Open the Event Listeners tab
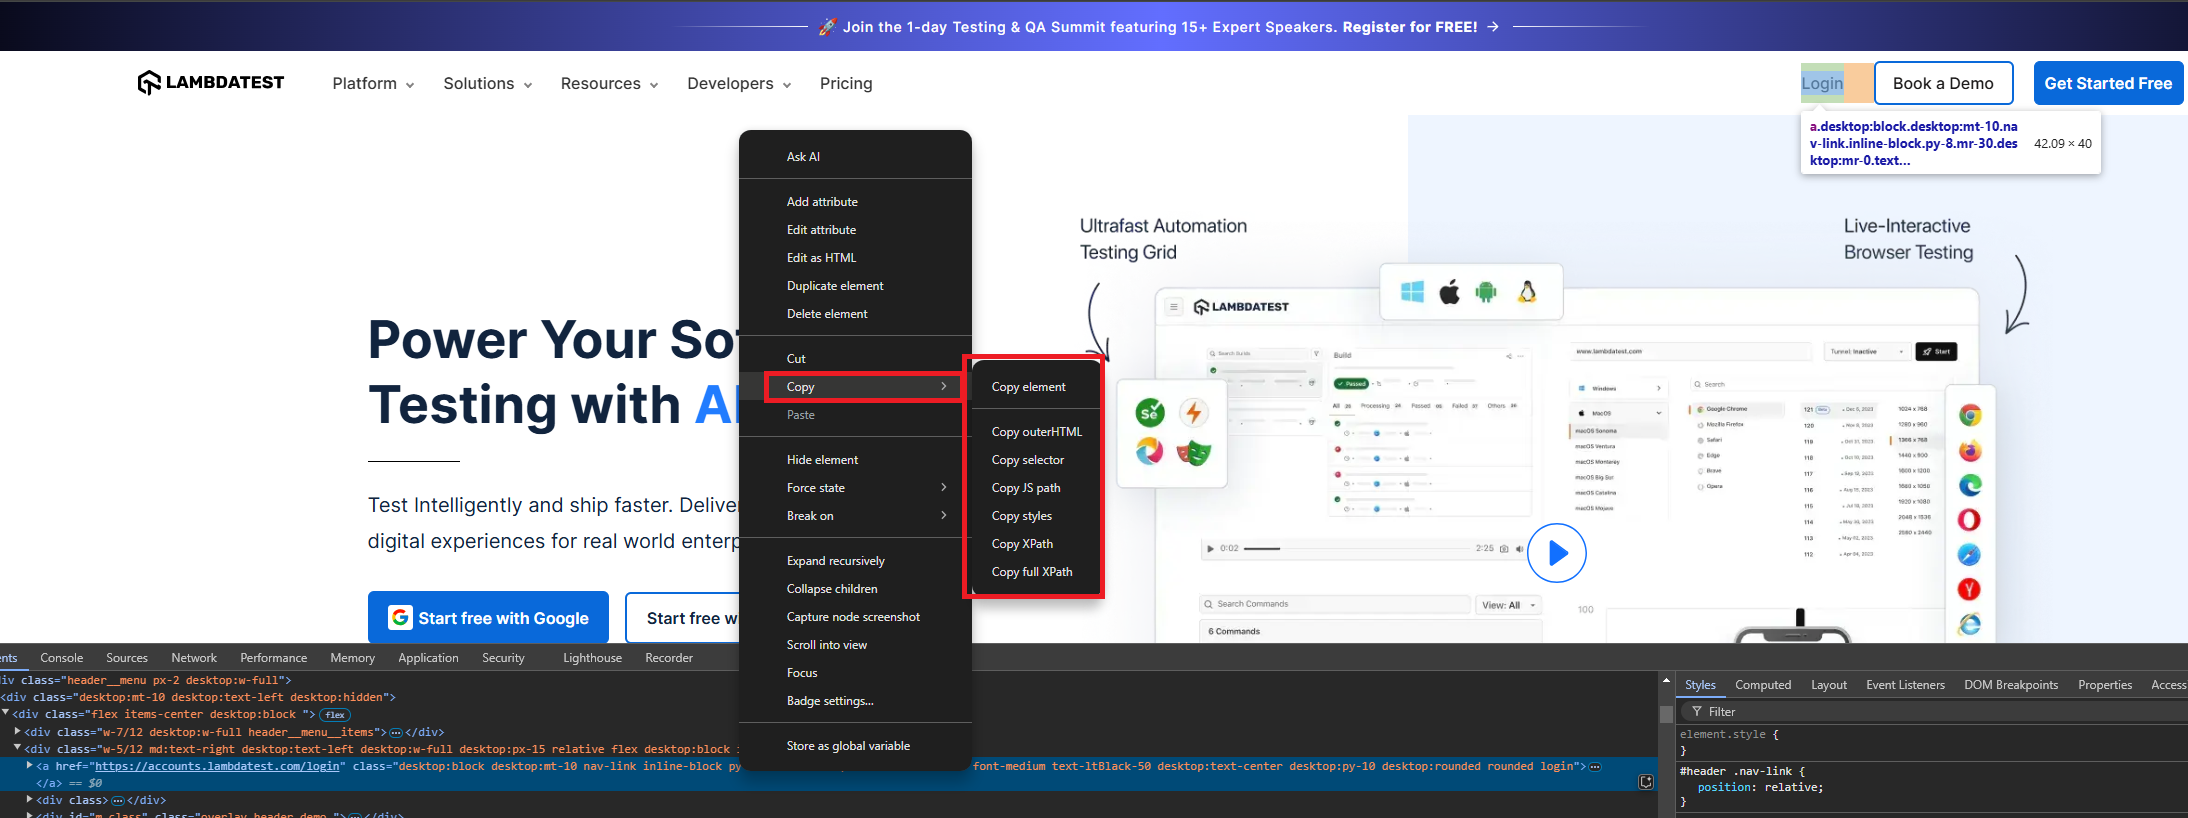Image resolution: width=2188 pixels, height=818 pixels. pos(1905,685)
